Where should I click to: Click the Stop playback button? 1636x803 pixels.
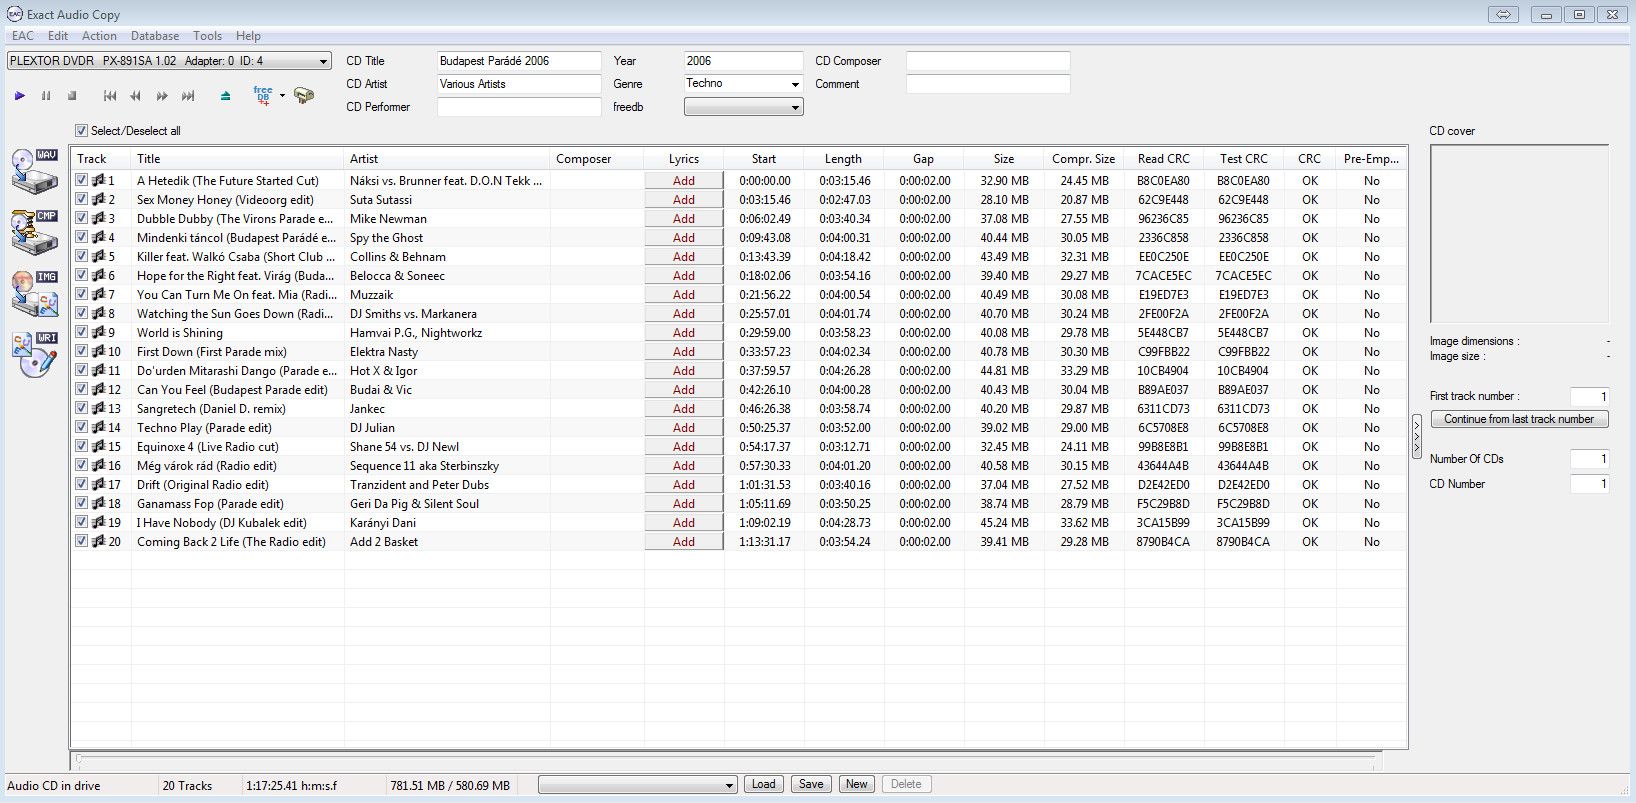(x=72, y=96)
